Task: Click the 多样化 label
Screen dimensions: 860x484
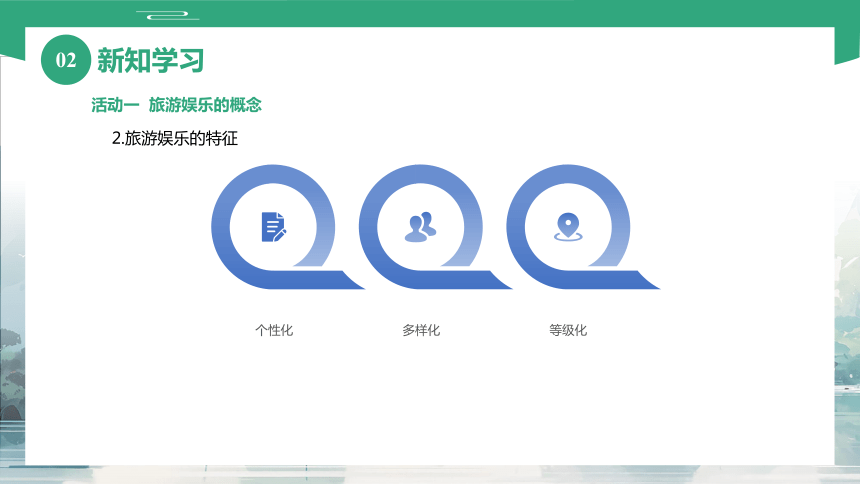Action: pos(421,330)
